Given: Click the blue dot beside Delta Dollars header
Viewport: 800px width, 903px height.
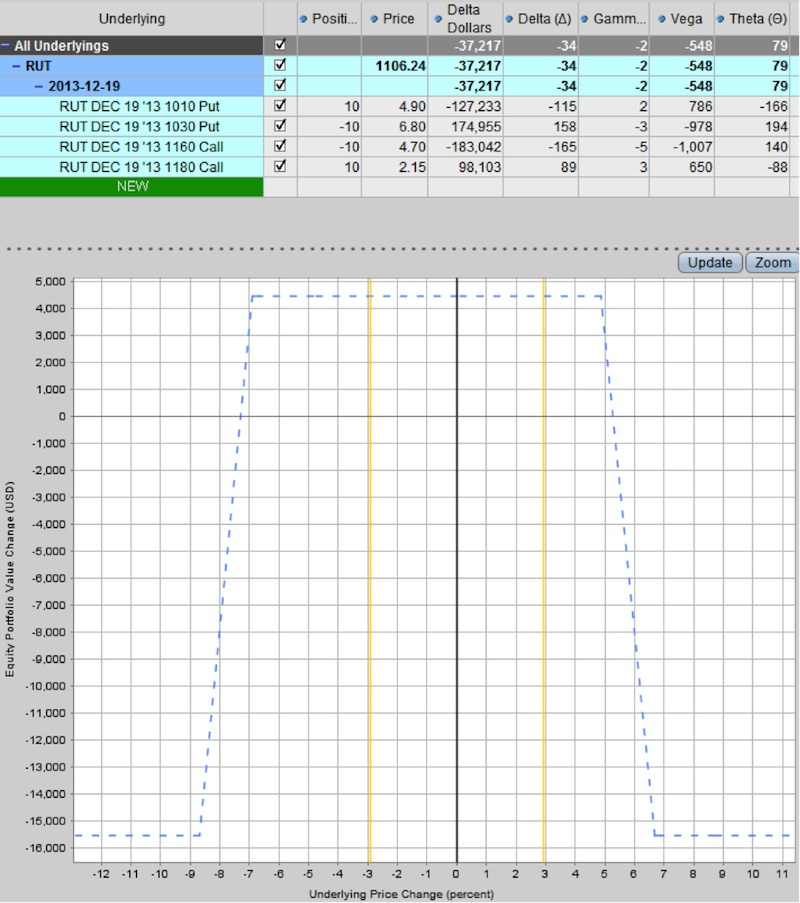Looking at the screenshot, I should [x=438, y=19].
